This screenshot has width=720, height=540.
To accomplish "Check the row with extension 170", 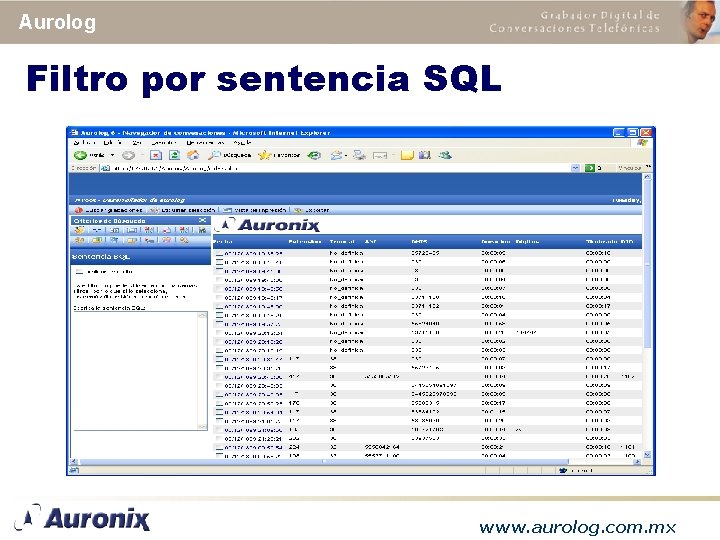I will click(x=219, y=403).
